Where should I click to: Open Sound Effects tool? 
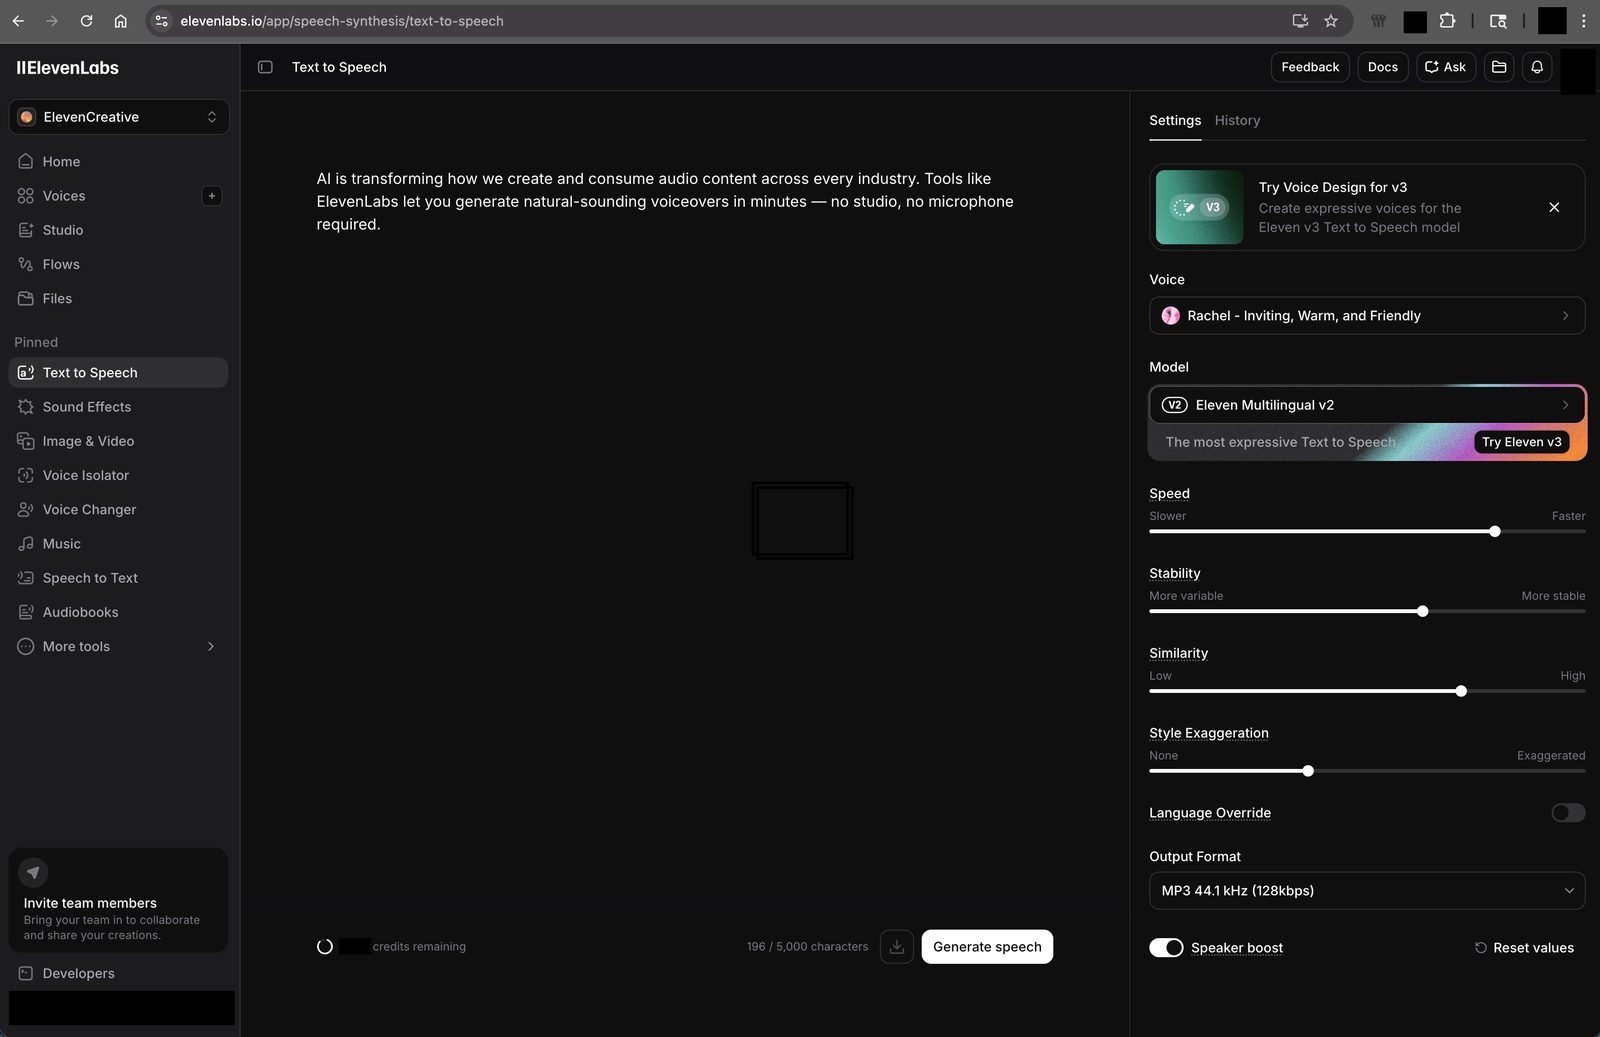coord(118,407)
